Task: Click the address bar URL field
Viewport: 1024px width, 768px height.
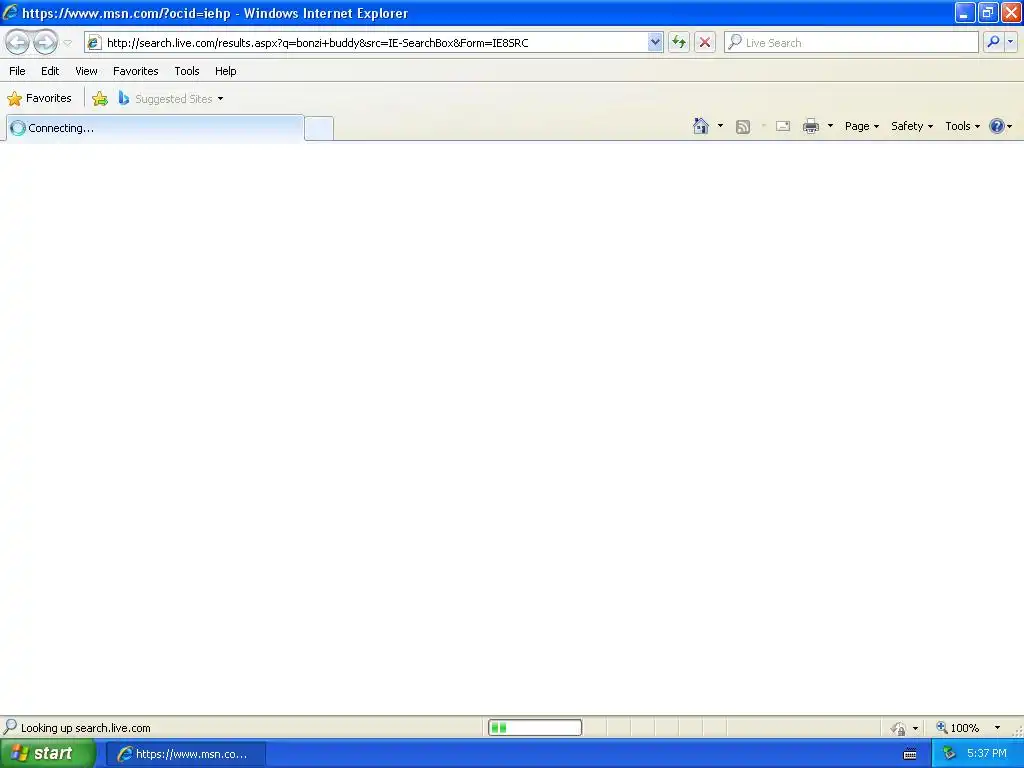Action: (376, 42)
